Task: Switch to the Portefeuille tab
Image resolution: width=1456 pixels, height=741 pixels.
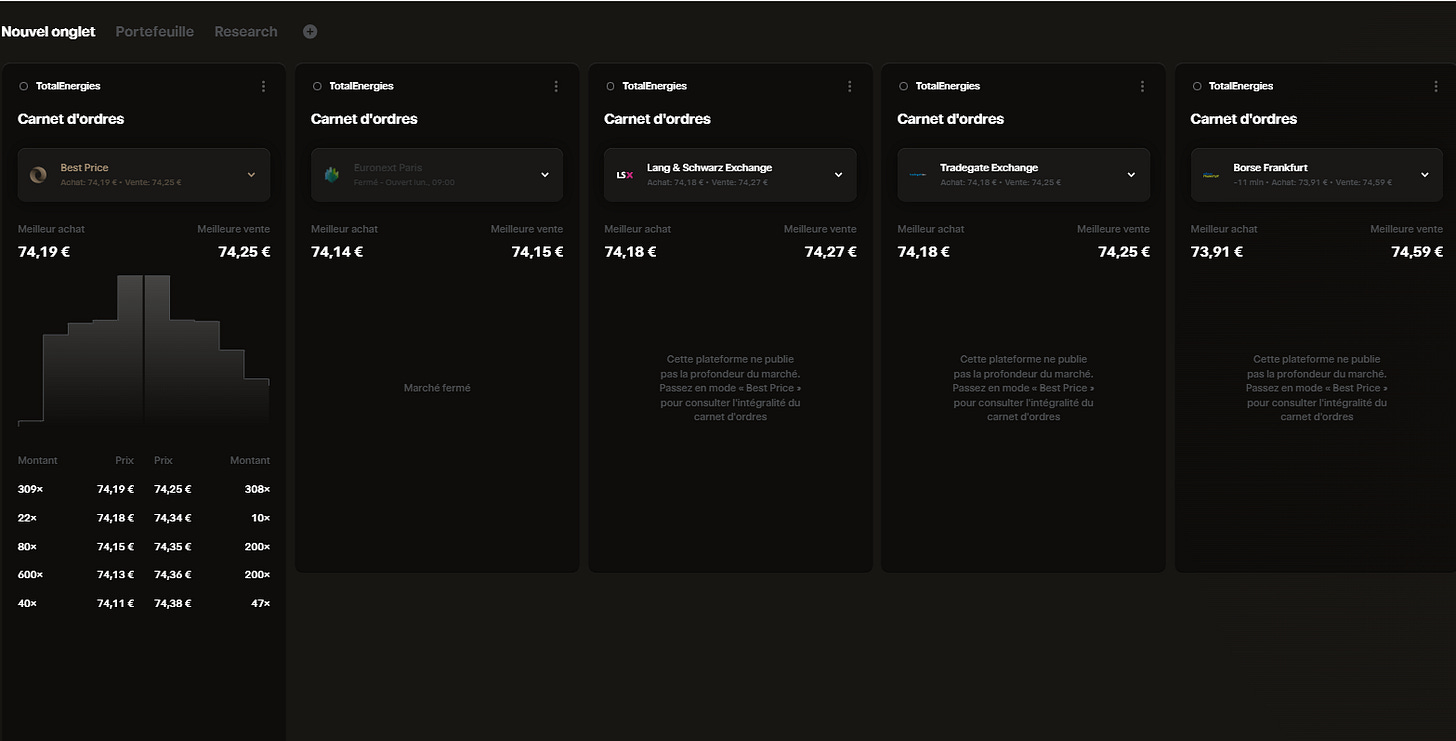Action: [155, 32]
